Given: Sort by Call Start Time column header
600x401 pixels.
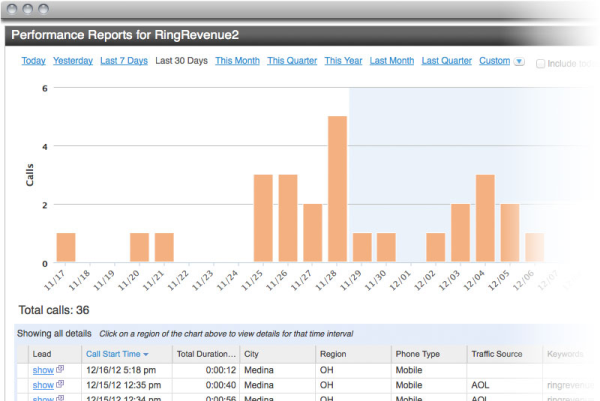Looking at the screenshot, I should coord(113,354).
